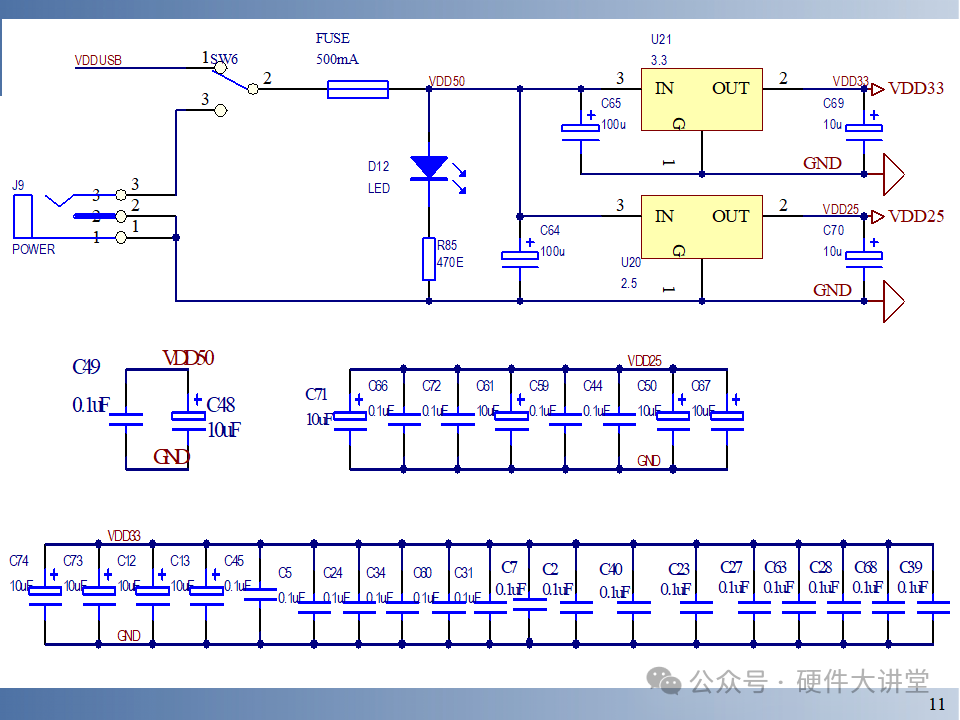This screenshot has width=960, height=720.
Task: Click the 500mA fuse rating text
Action: coord(337,59)
